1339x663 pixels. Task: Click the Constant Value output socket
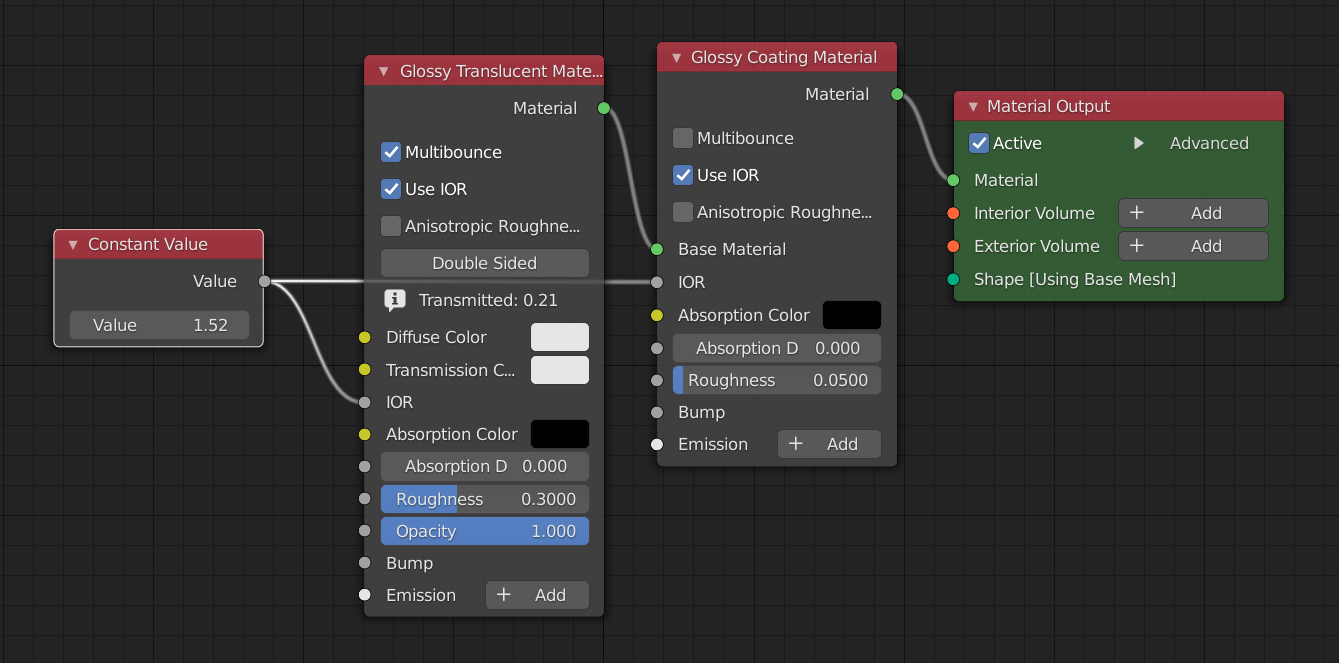264,282
